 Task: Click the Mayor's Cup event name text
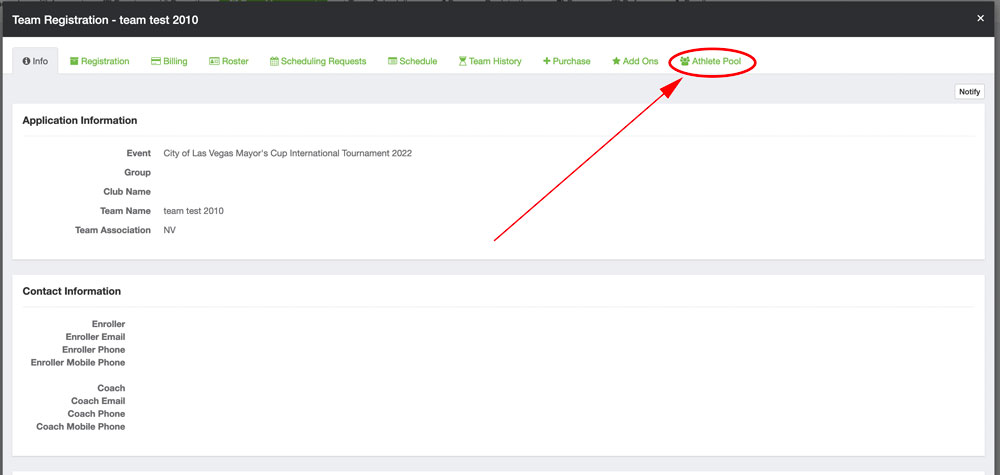[287, 154]
